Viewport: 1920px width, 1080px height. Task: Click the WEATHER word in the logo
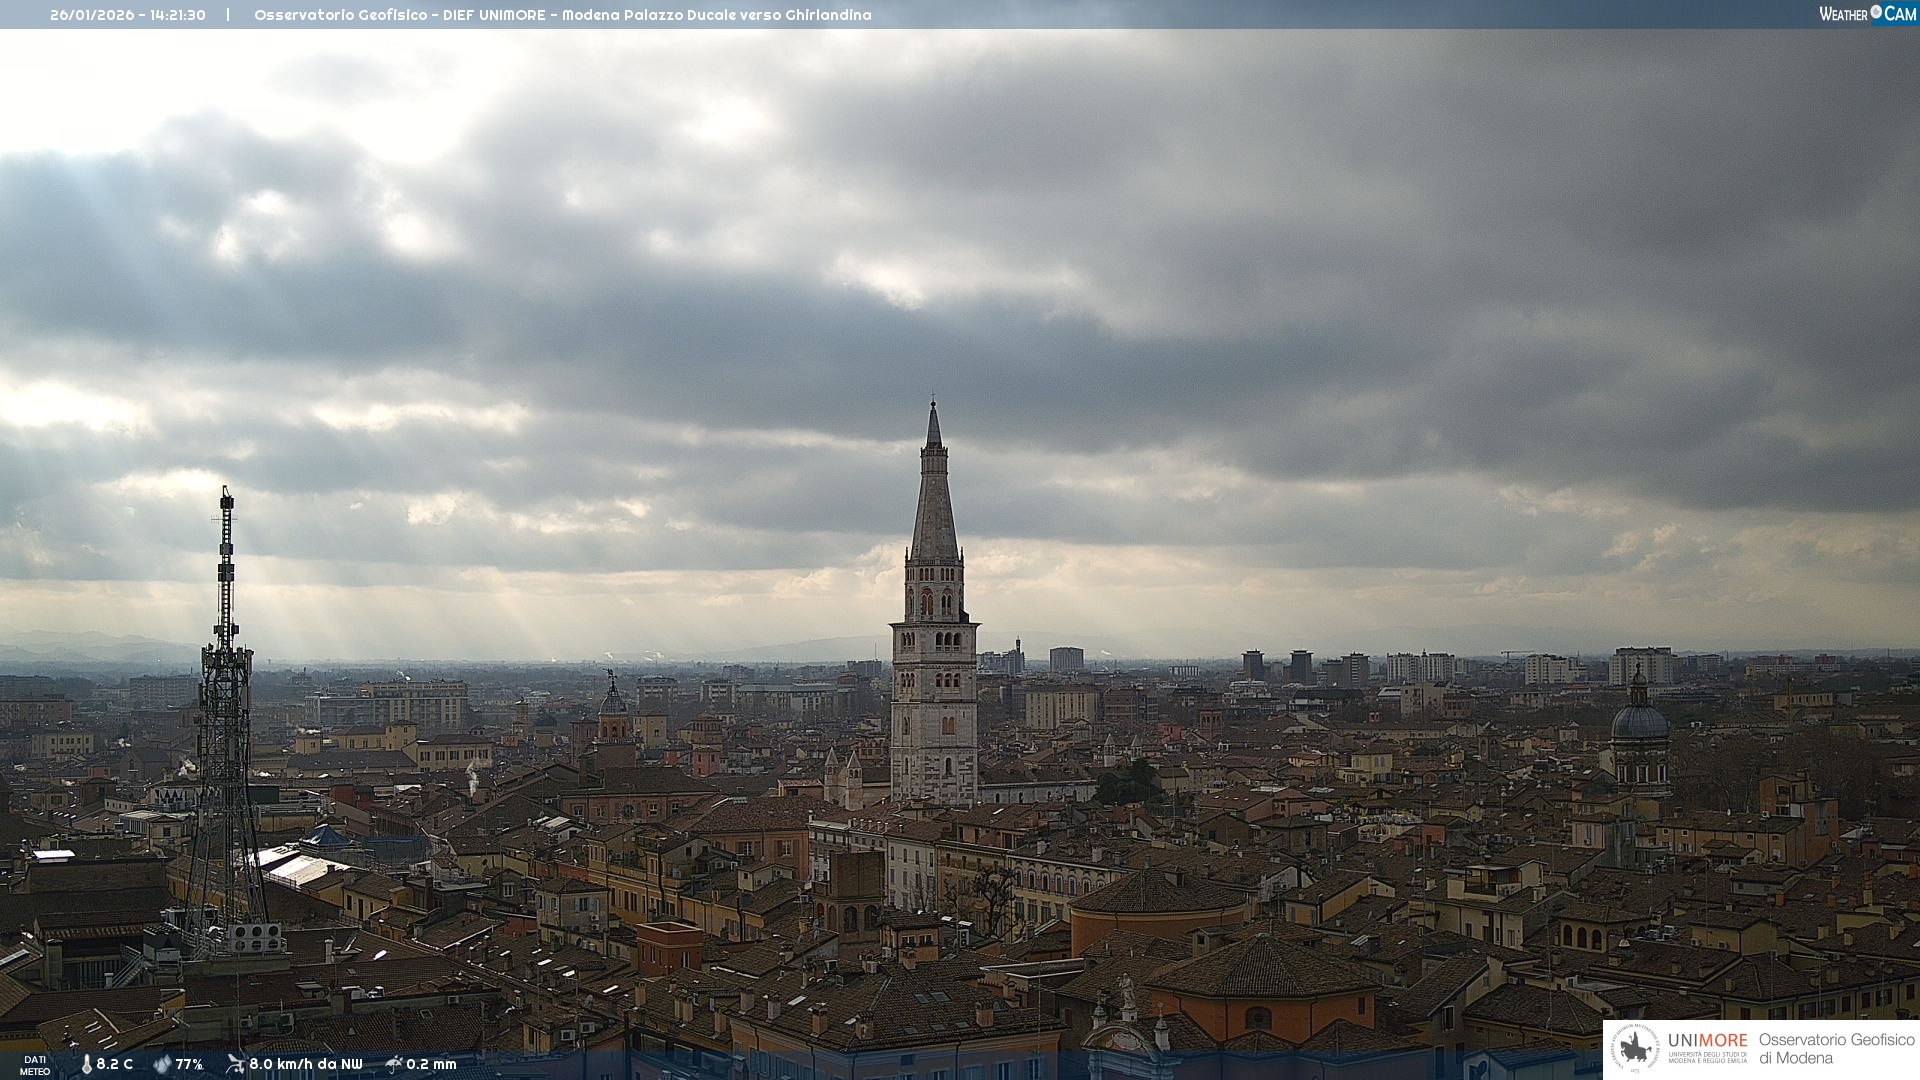tap(1843, 14)
